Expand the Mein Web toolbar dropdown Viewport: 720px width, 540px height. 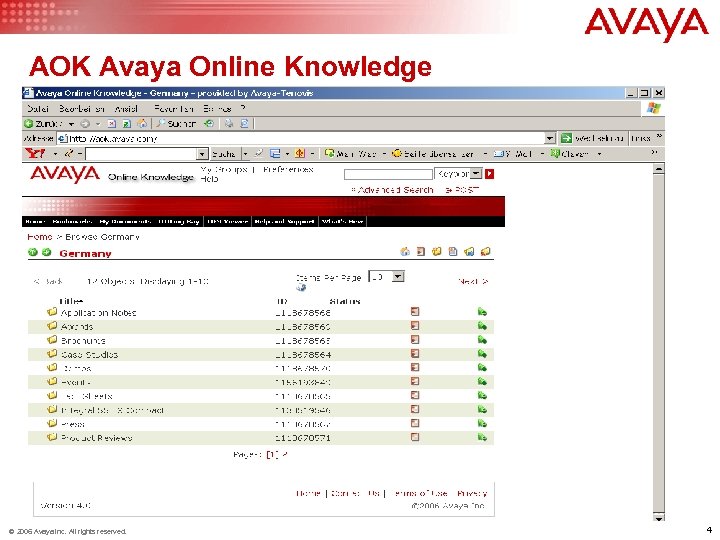384,154
